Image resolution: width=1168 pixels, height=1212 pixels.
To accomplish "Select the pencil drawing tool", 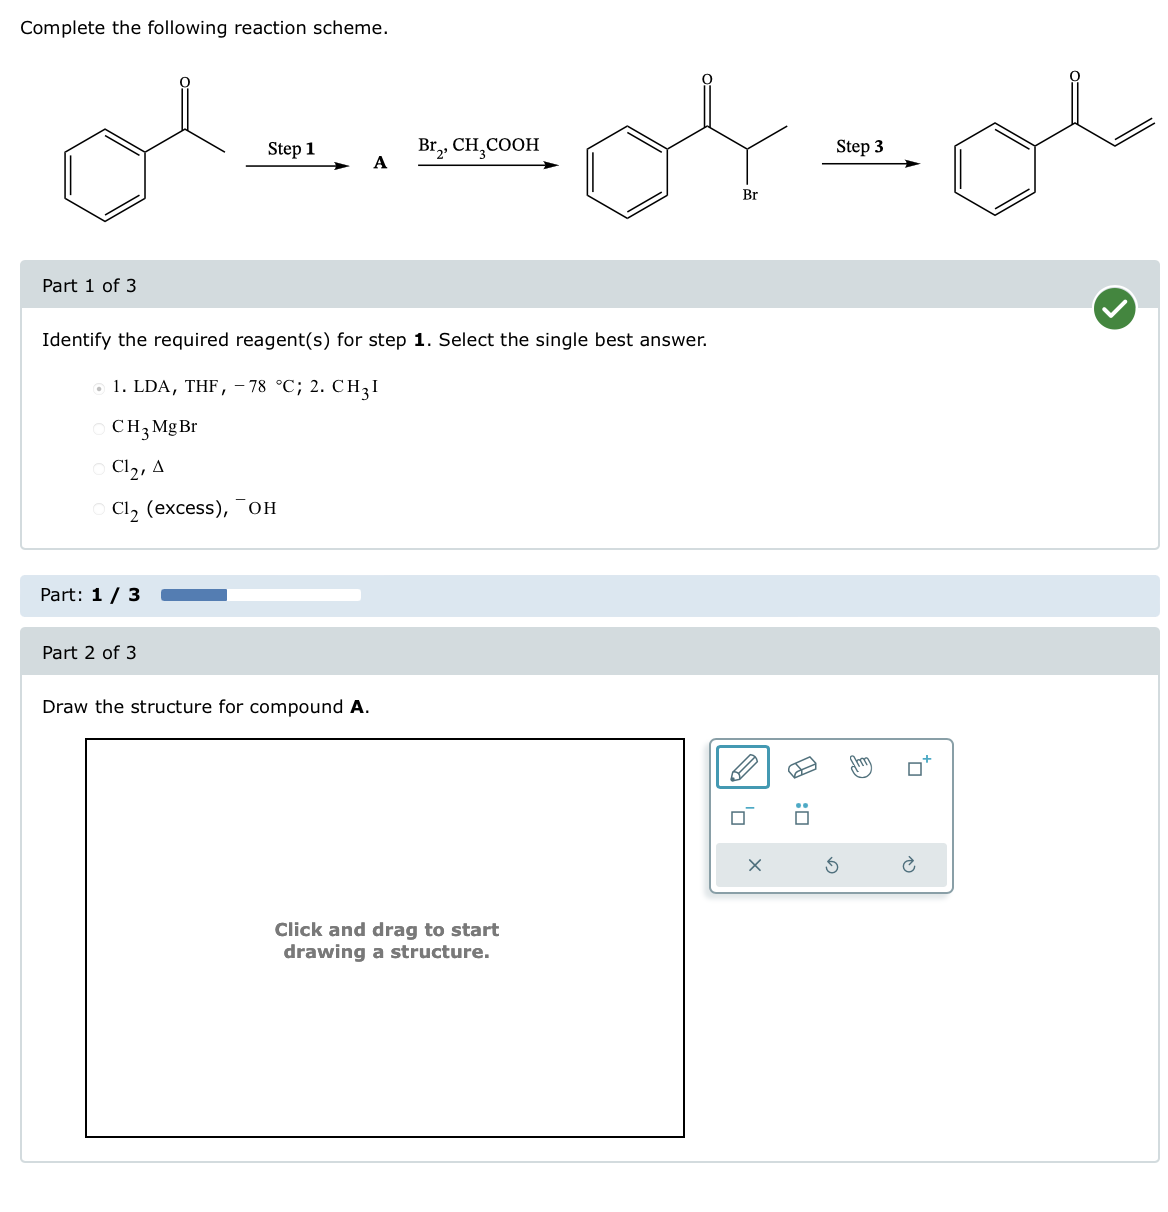I will (x=741, y=766).
